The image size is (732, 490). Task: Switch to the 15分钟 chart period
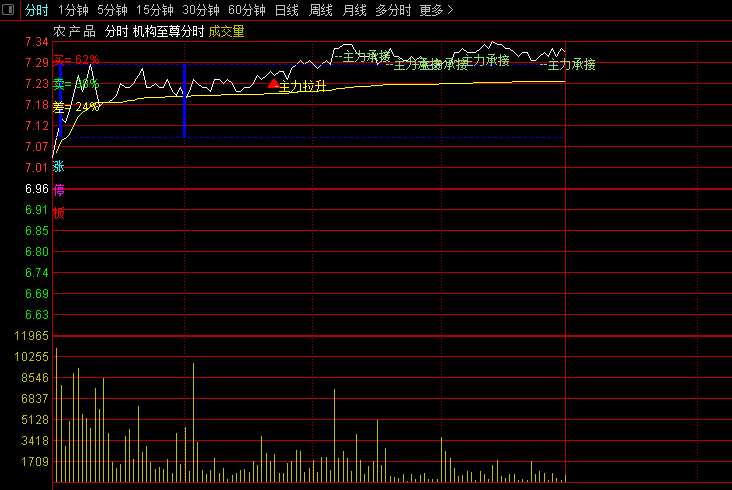[155, 10]
